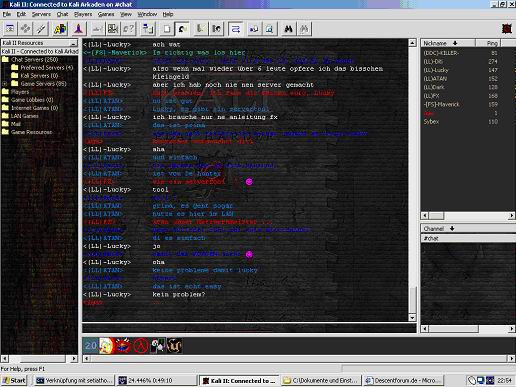Switch to Descentforum.de taskbar window
Screen dimensions: 516x387
tap(404, 380)
